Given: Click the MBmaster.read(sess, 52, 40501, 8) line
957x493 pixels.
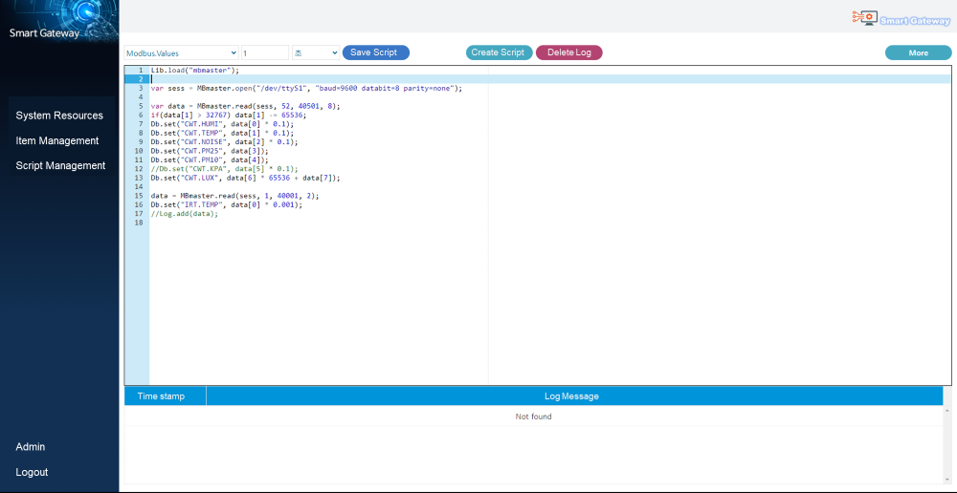Looking at the screenshot, I should 245,106.
